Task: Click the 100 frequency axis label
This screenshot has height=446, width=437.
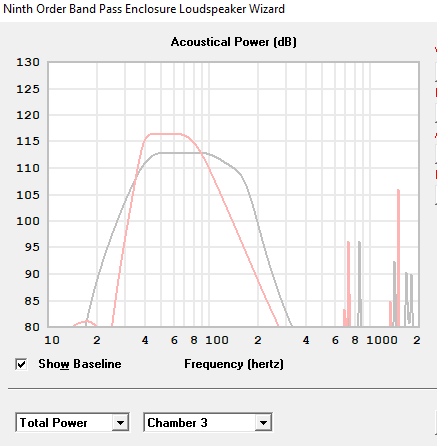Action: coord(217,340)
